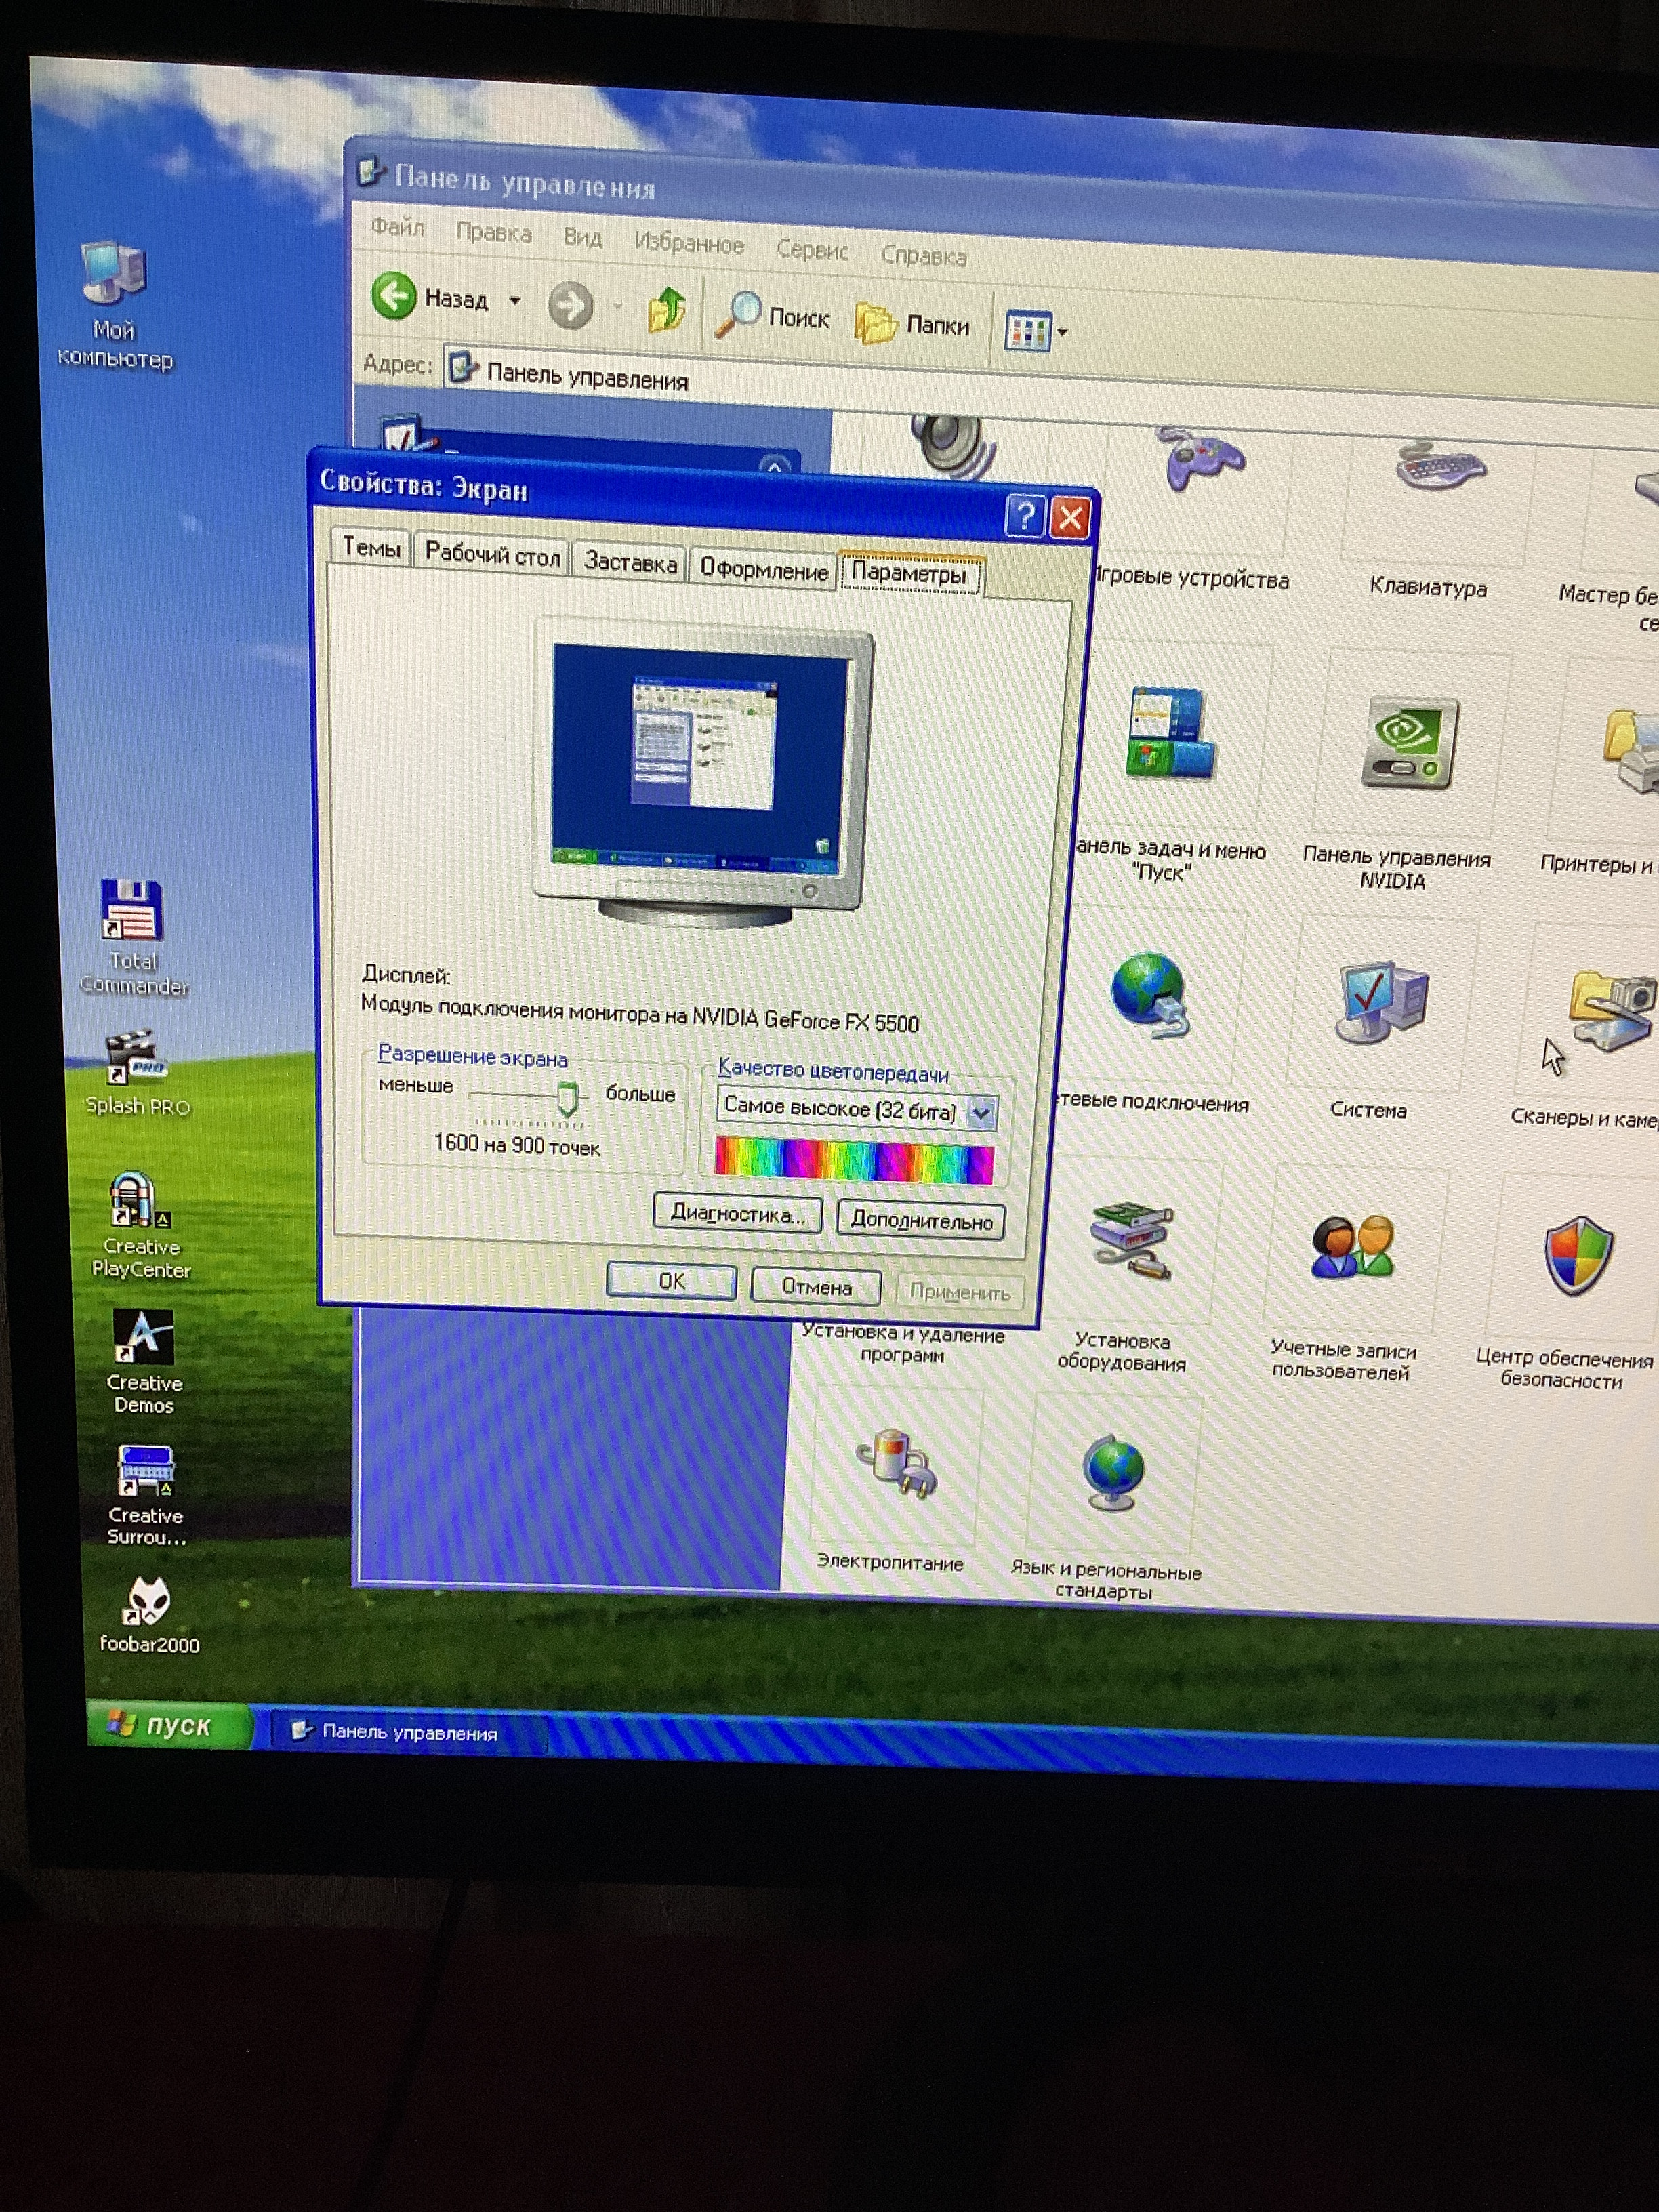Click the "1600 на 900 точек" text
The height and width of the screenshot is (2212, 1659).
(x=517, y=1145)
